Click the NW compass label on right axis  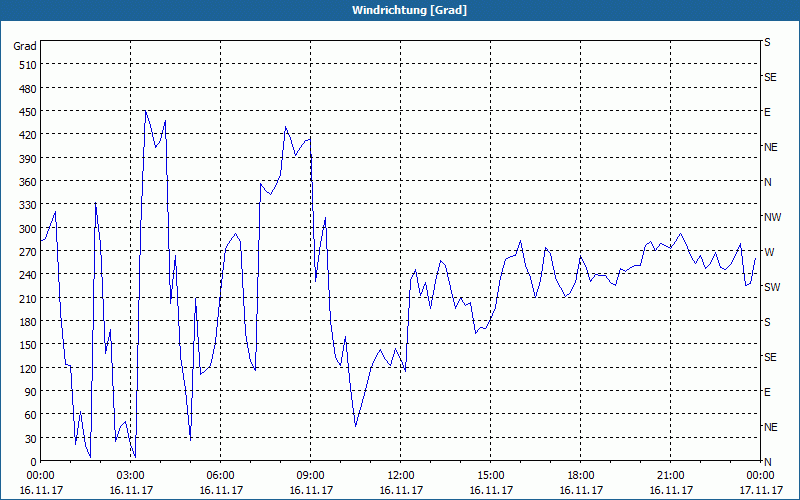772,217
